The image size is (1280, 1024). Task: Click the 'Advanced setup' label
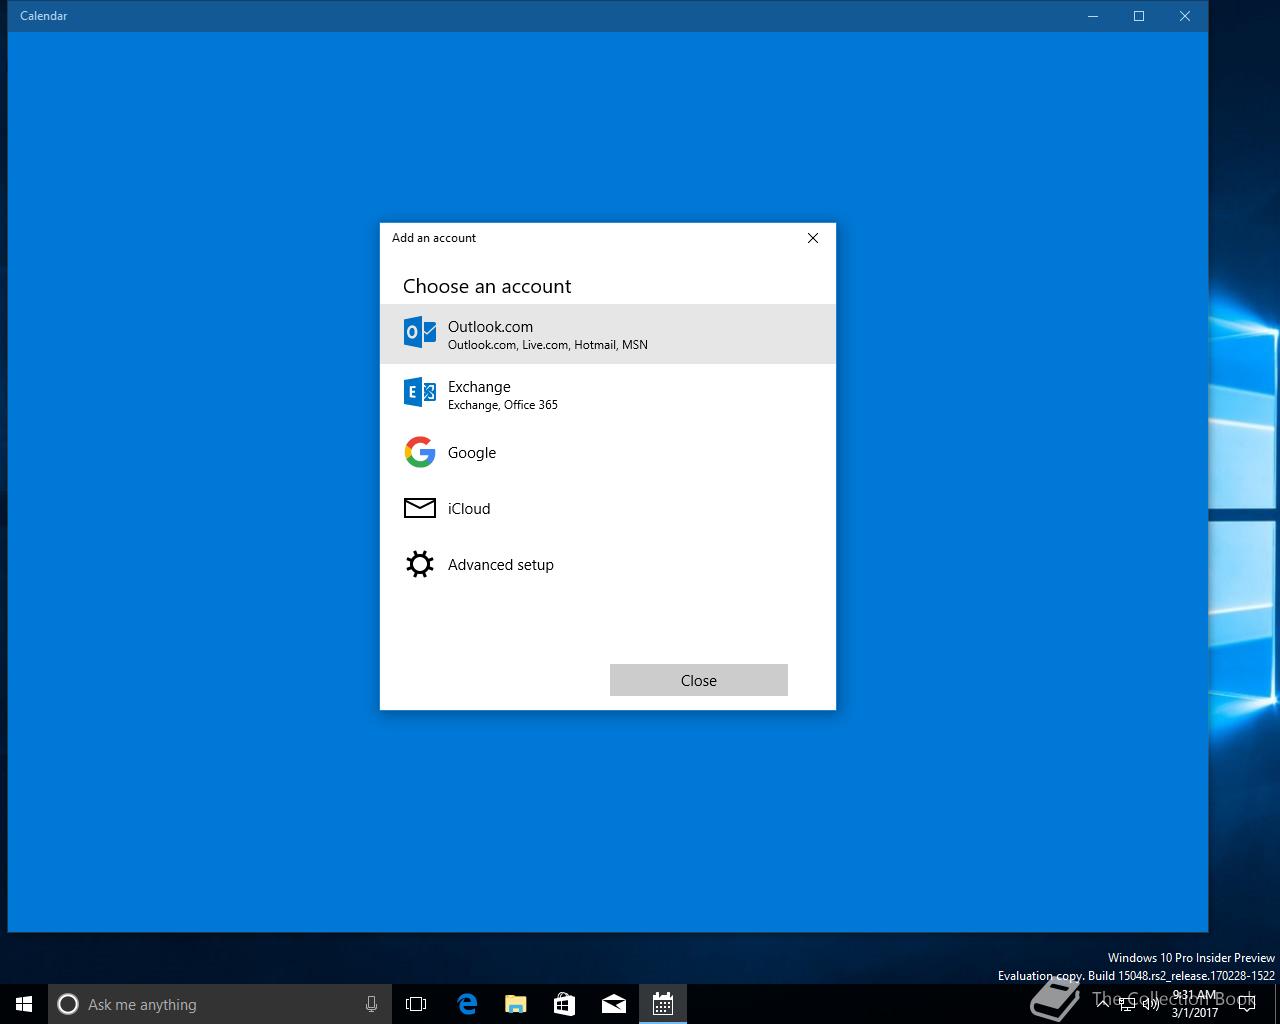501,565
